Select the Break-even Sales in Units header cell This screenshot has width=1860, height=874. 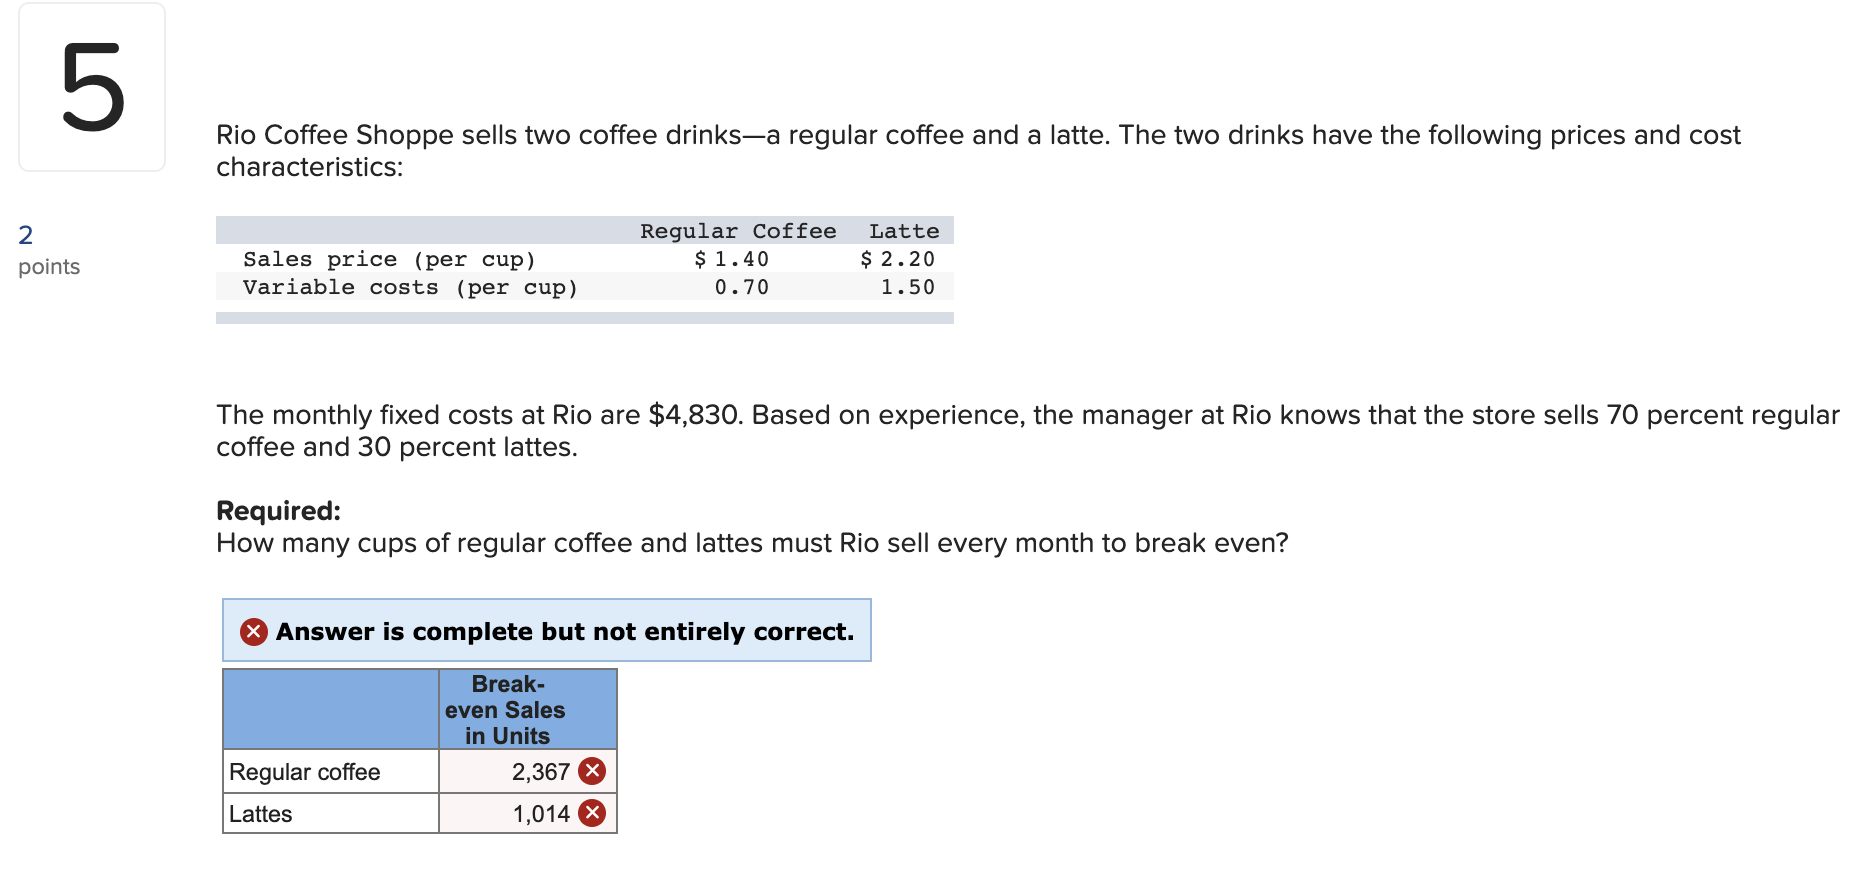coord(527,709)
